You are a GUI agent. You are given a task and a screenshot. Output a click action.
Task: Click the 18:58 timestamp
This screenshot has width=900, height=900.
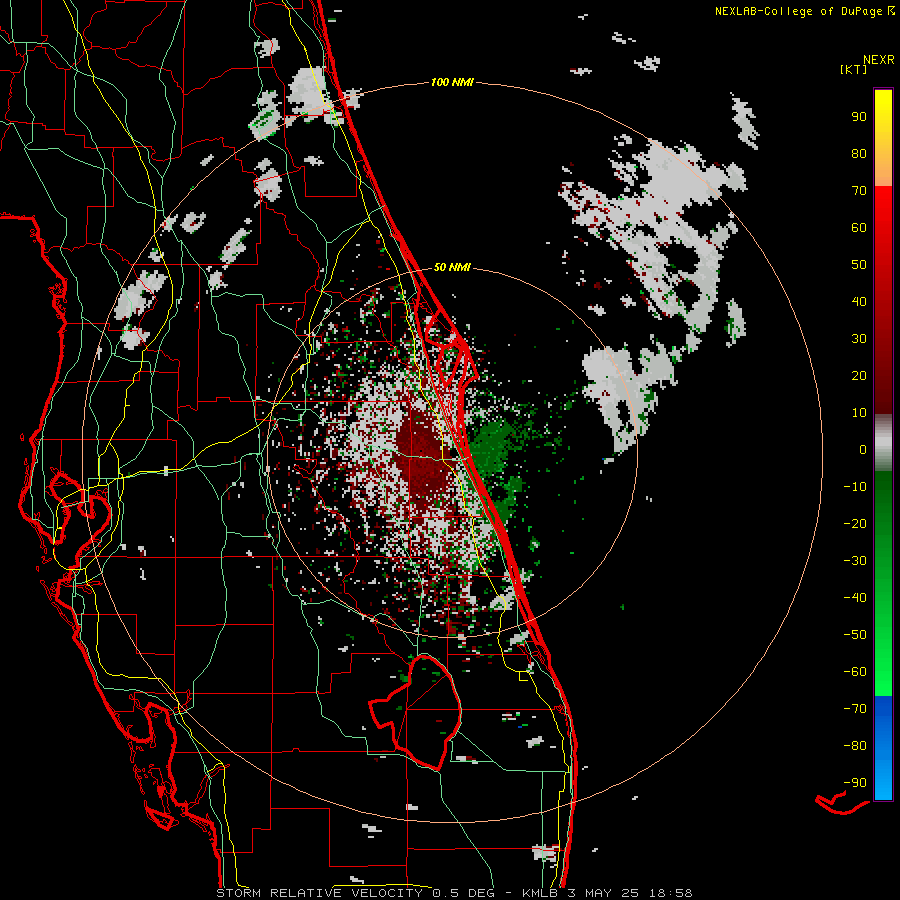click(670, 893)
